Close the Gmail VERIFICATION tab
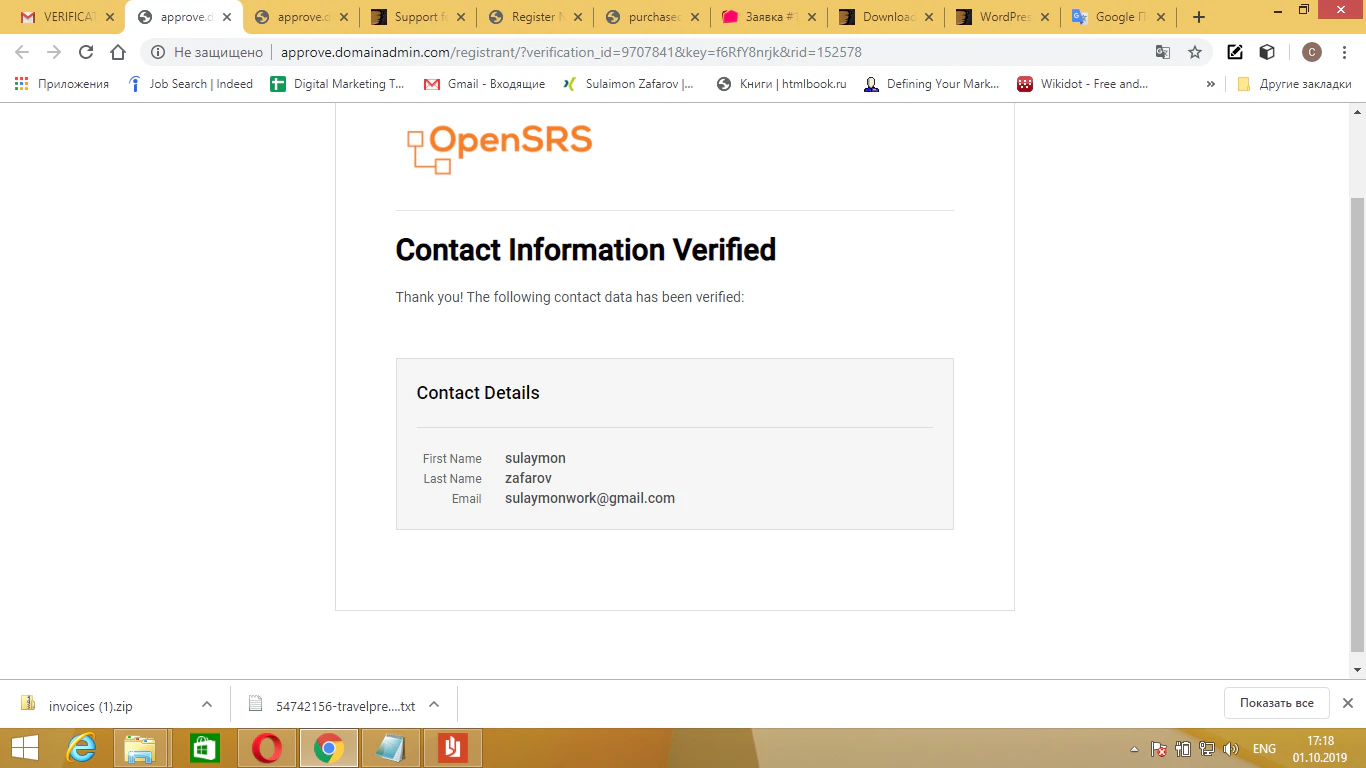Image resolution: width=1366 pixels, height=768 pixels. coord(109,17)
